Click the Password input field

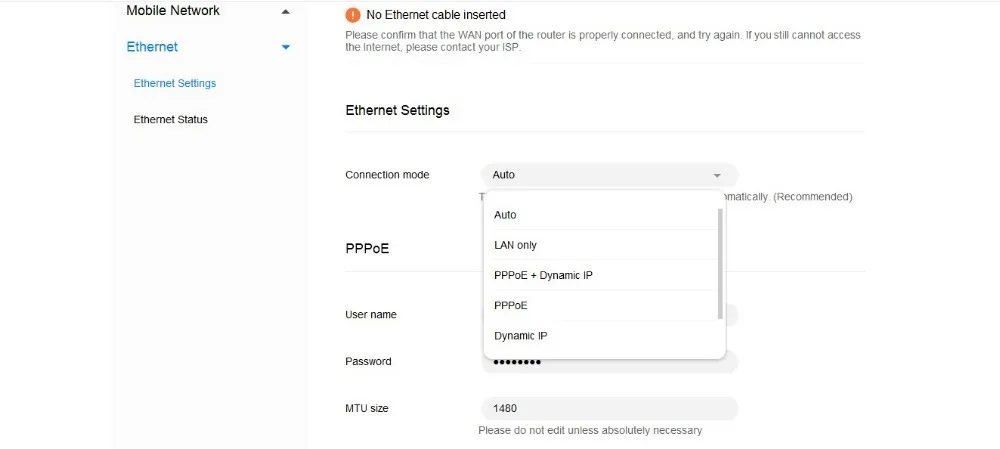640,362
